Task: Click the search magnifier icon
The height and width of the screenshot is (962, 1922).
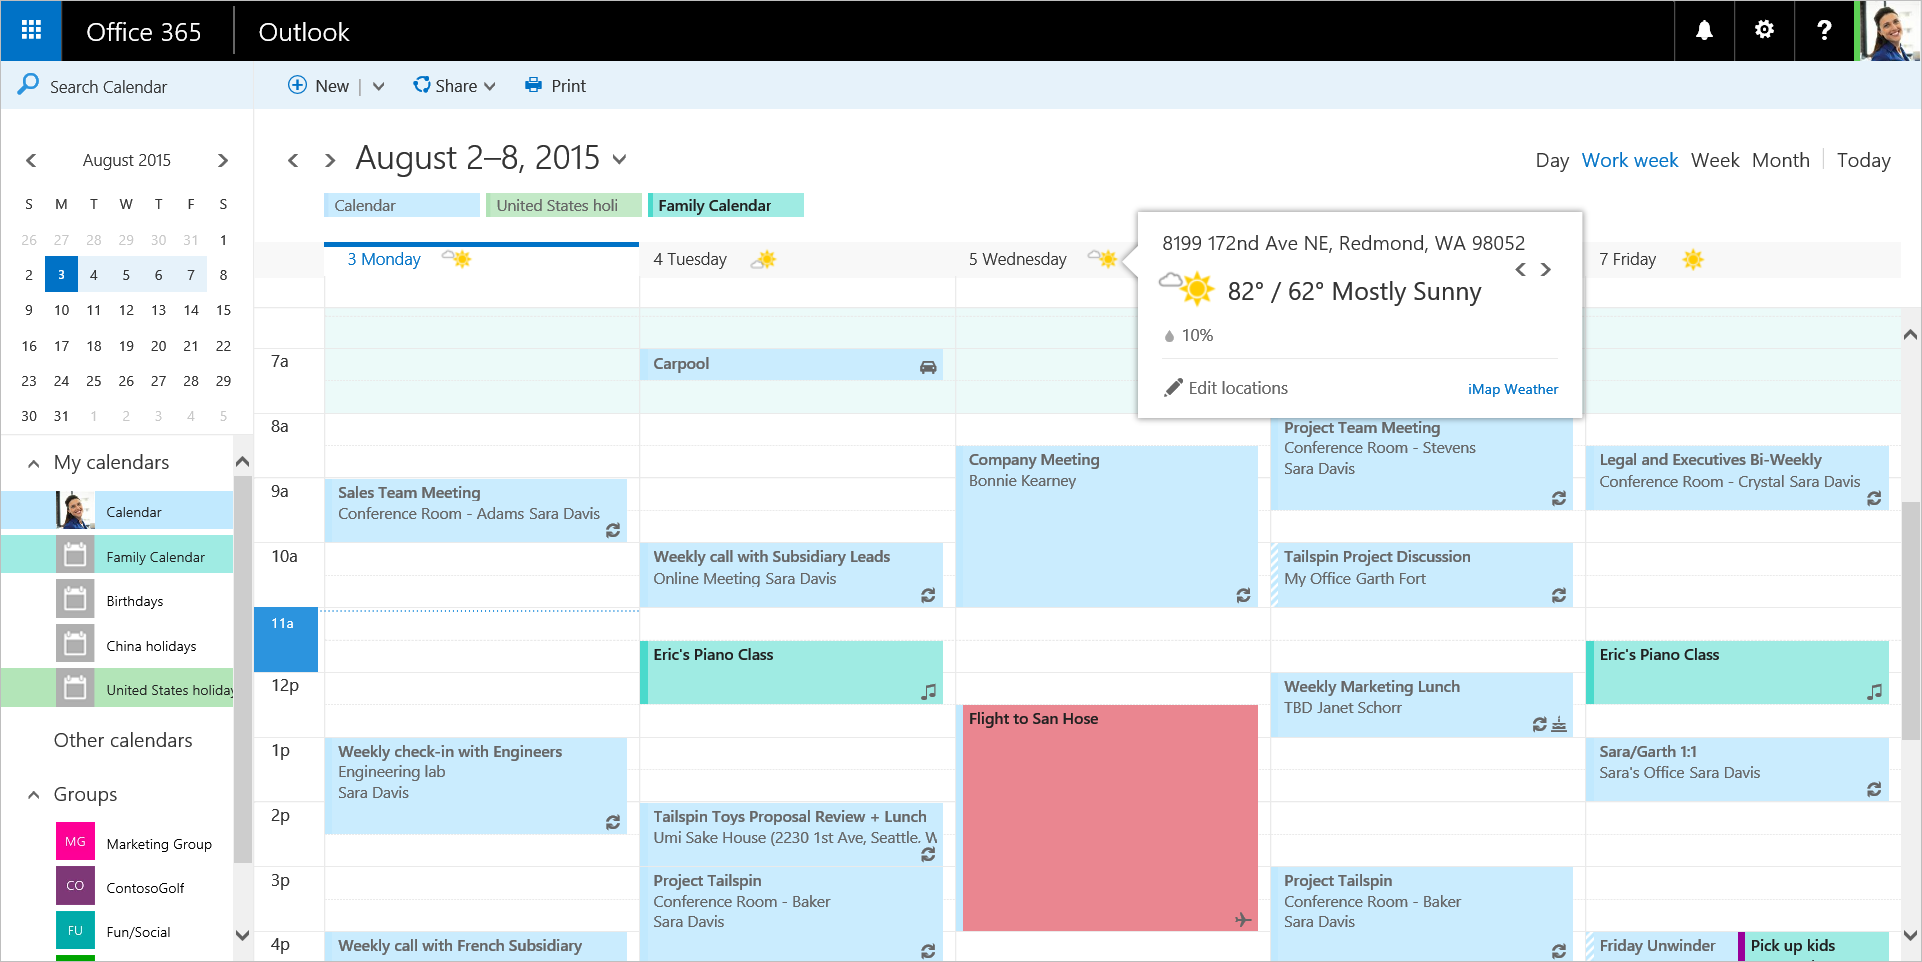Action: [28, 85]
